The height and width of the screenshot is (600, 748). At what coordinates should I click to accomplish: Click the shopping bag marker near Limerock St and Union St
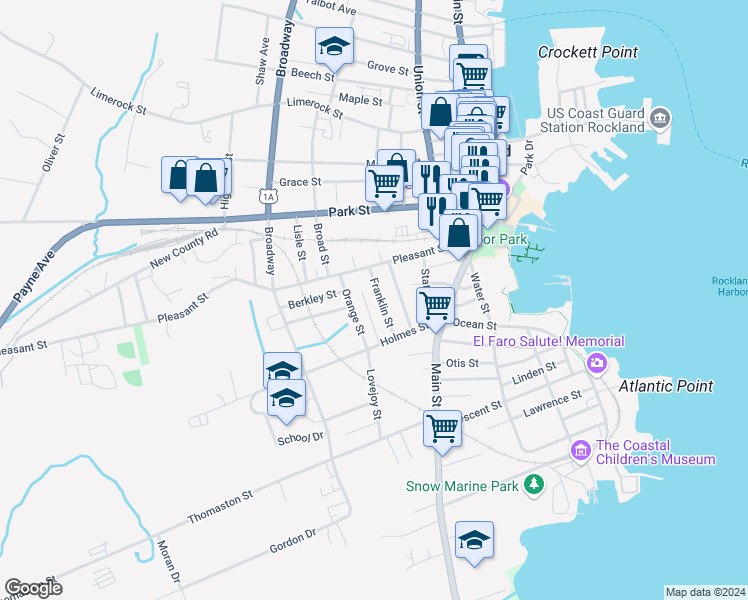(x=441, y=112)
